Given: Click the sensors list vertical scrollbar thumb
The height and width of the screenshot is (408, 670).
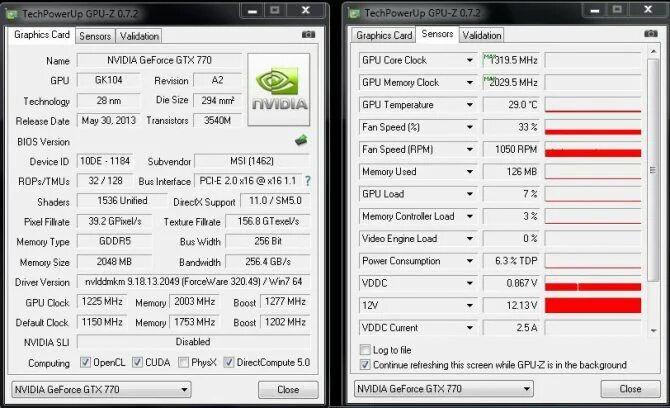Looking at the screenshot, I should click(653, 170).
